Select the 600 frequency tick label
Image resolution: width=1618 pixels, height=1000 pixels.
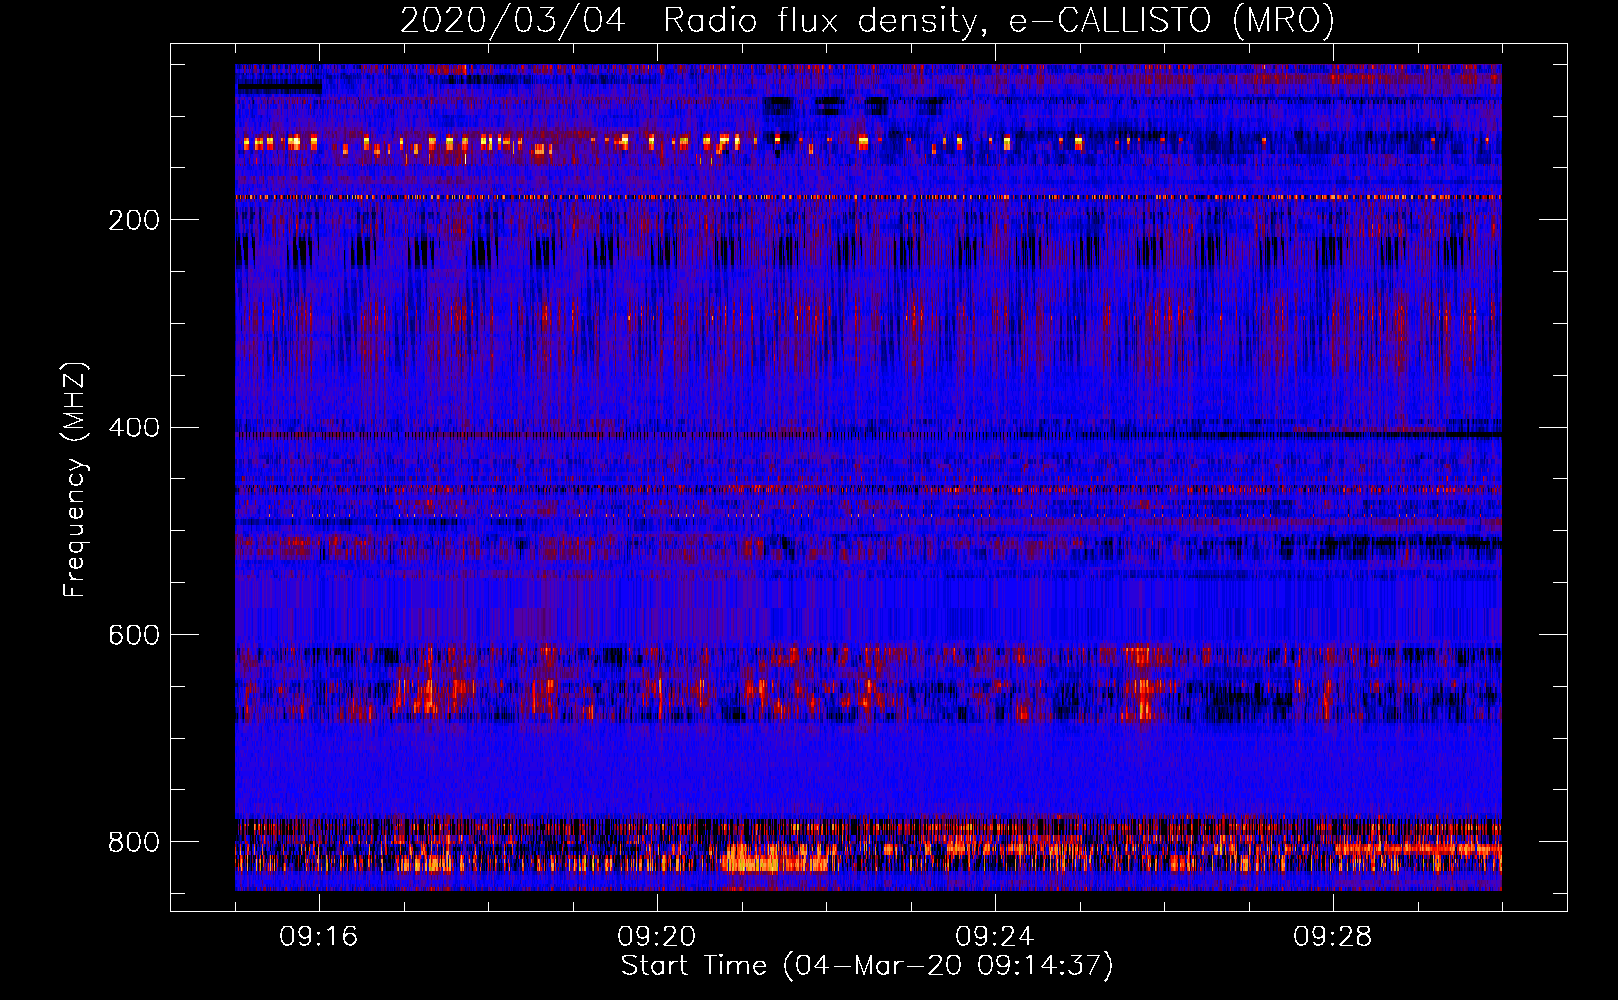134,635
